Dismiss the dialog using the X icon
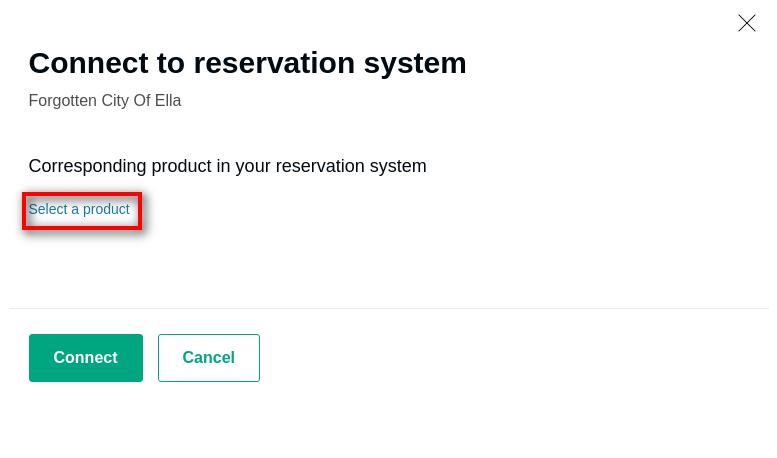 [746, 23]
